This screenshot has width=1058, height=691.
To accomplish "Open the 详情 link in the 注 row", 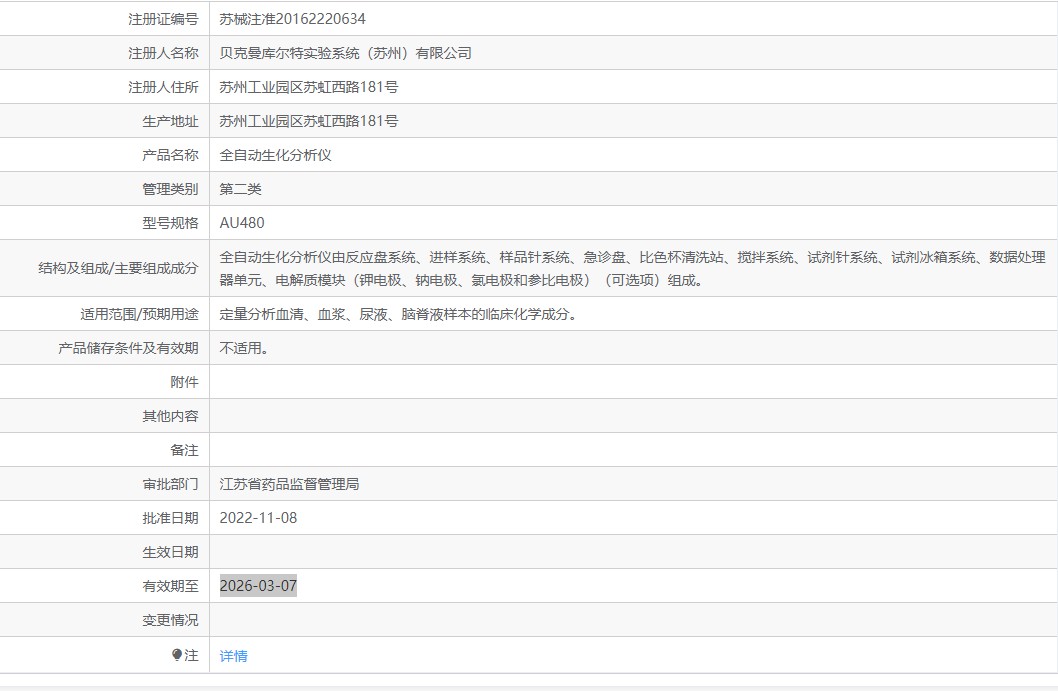I will [x=233, y=656].
